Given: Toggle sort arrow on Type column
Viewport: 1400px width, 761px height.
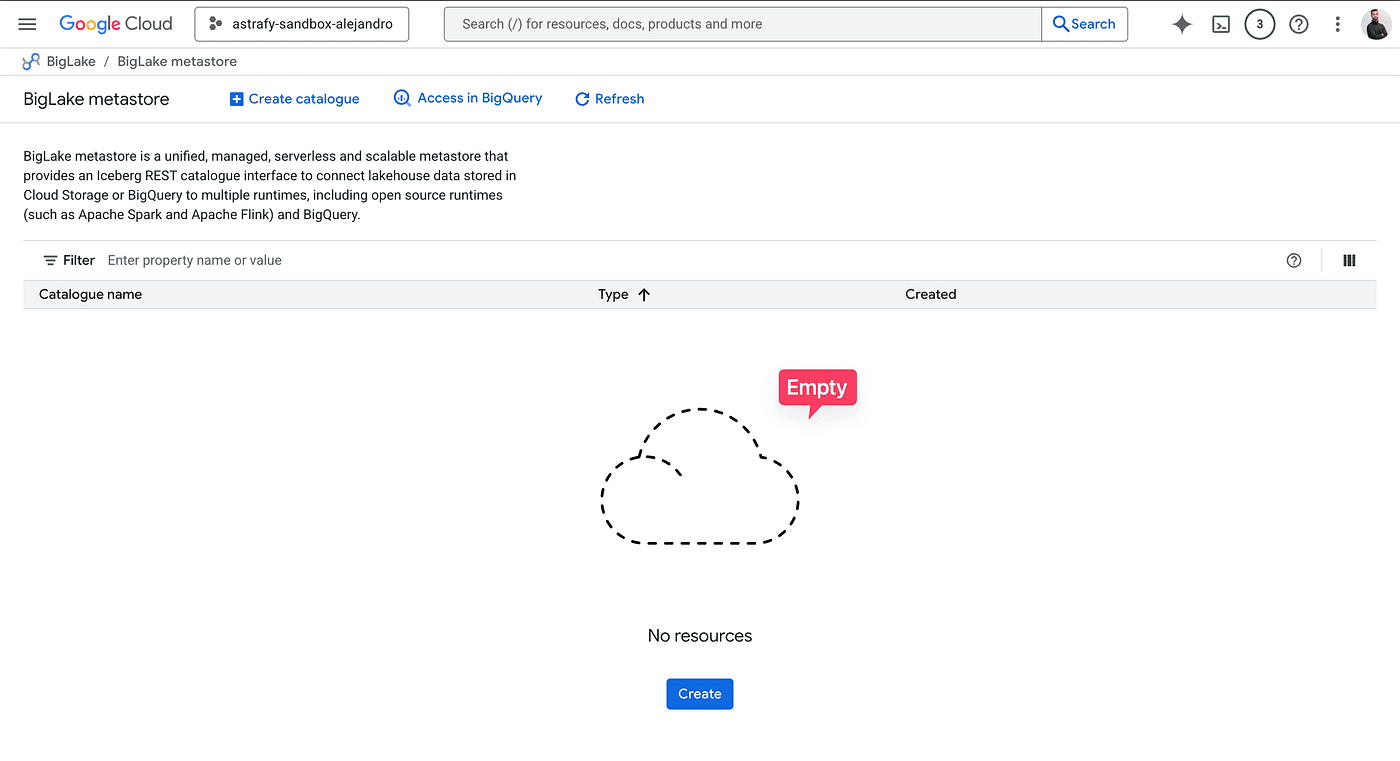Looking at the screenshot, I should tap(644, 294).
